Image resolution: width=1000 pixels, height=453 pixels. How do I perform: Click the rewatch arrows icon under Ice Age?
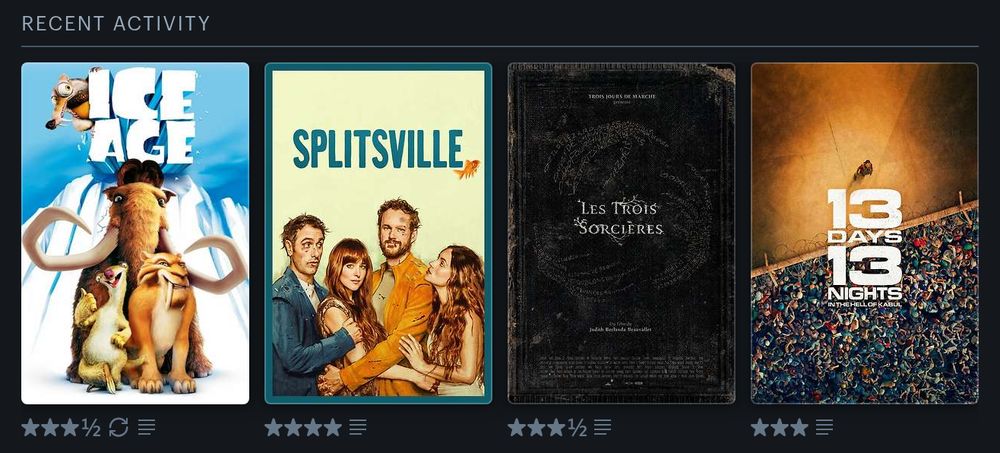tap(119, 427)
